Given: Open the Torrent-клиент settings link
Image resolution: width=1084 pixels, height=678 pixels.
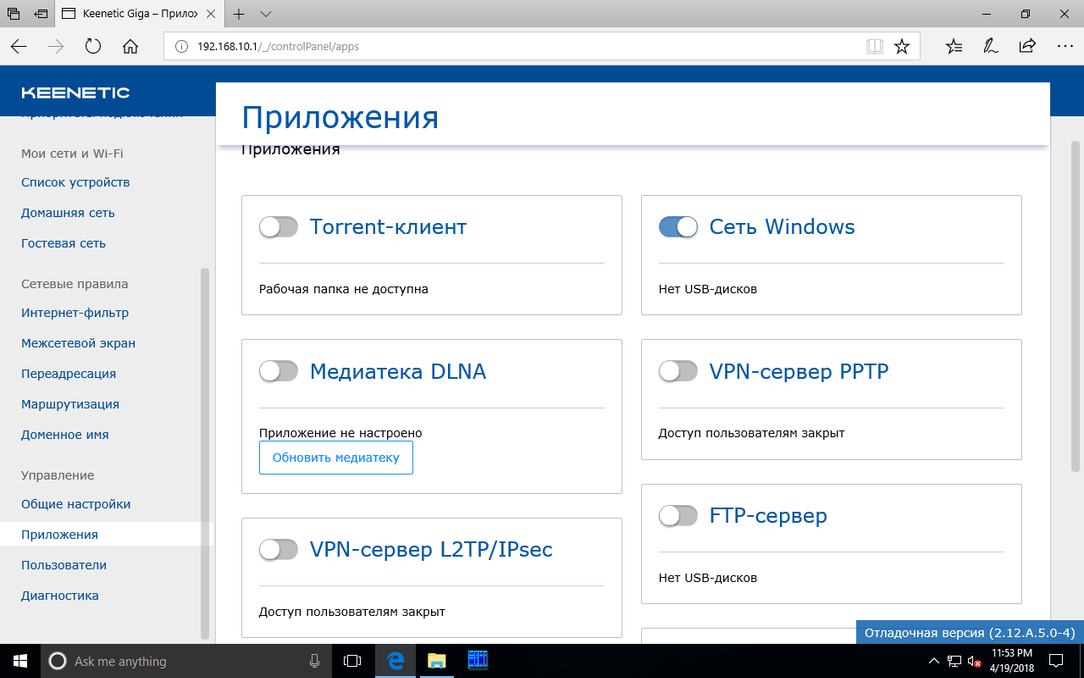Looking at the screenshot, I should pyautogui.click(x=388, y=227).
